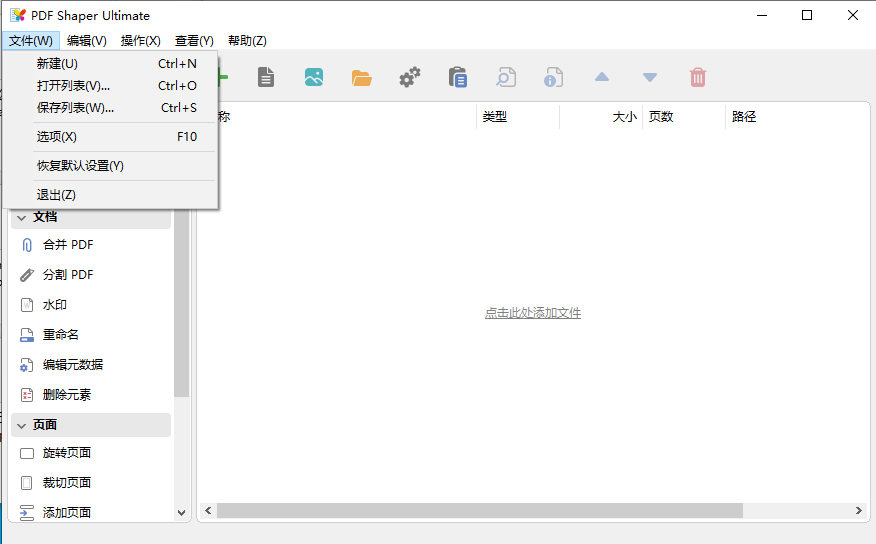This screenshot has height=544, width=876.
Task: Click the paperclip icon beside 合并 PDF
Action: (x=27, y=245)
